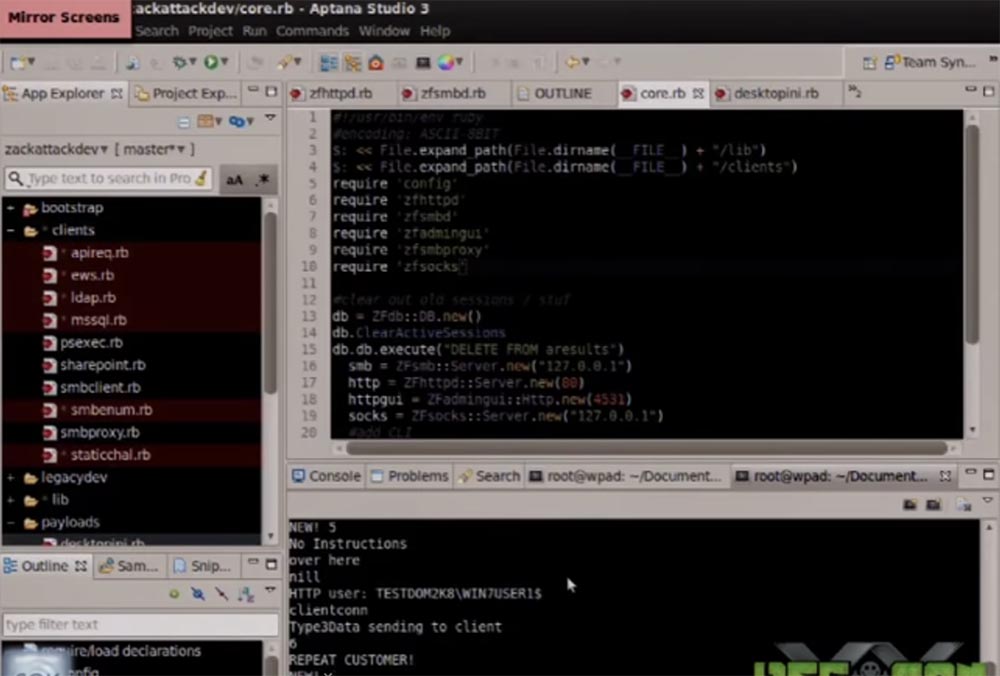Click the editor vertical scrollbar
The image size is (1000, 676).
point(972,233)
